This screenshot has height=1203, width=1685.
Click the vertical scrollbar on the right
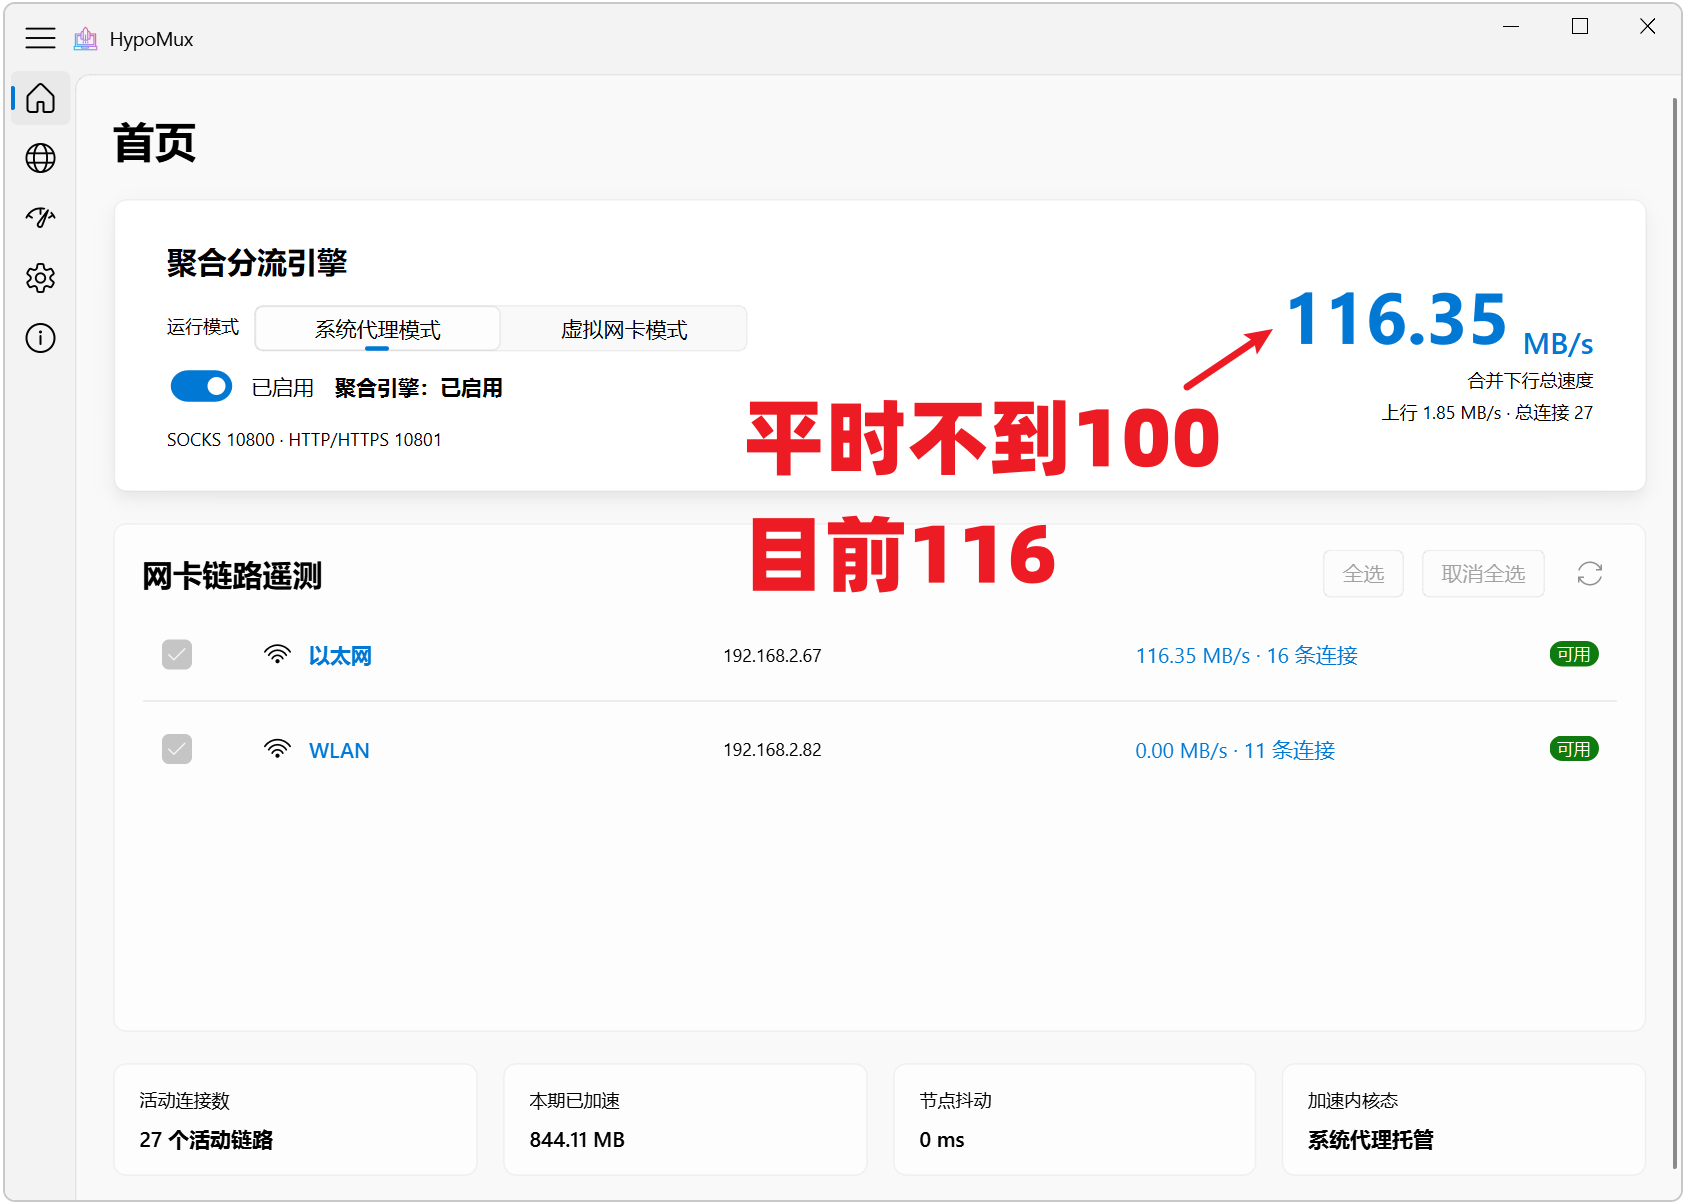(1675, 632)
